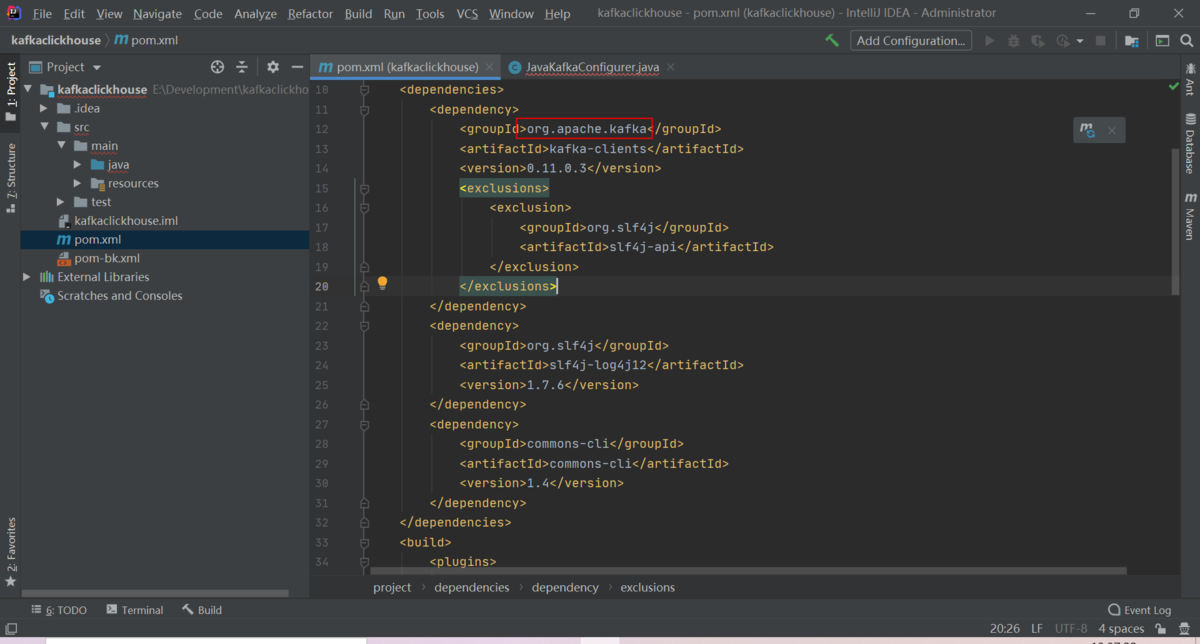Click the tool windows quick access icon
The width and height of the screenshot is (1200, 644).
pyautogui.click(x=12, y=629)
